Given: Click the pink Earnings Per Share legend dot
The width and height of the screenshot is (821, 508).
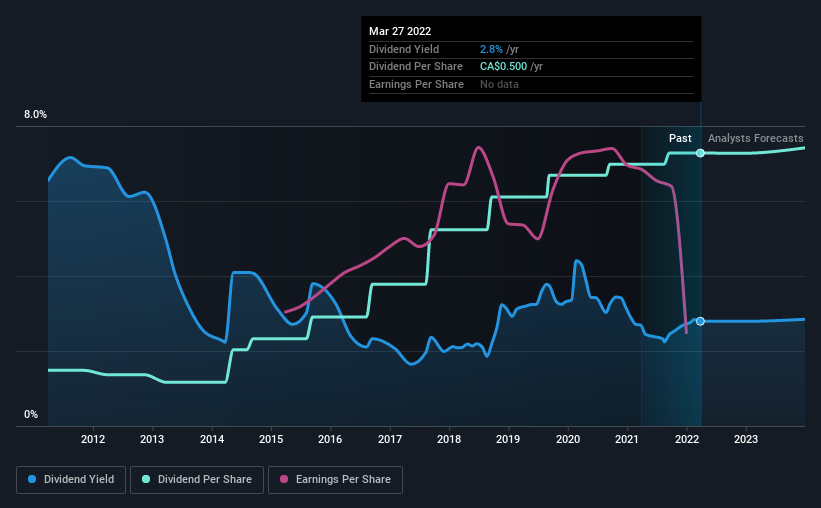Looking at the screenshot, I should tap(284, 479).
